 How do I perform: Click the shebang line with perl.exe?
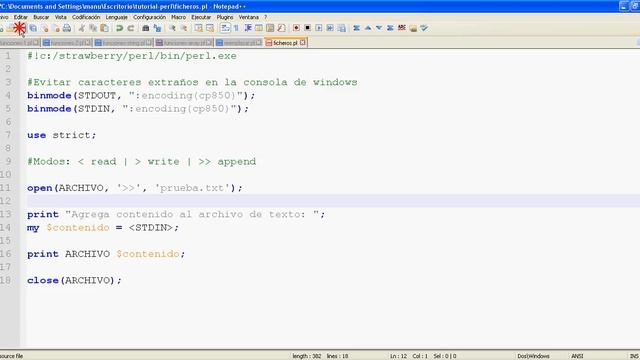[x=132, y=56]
